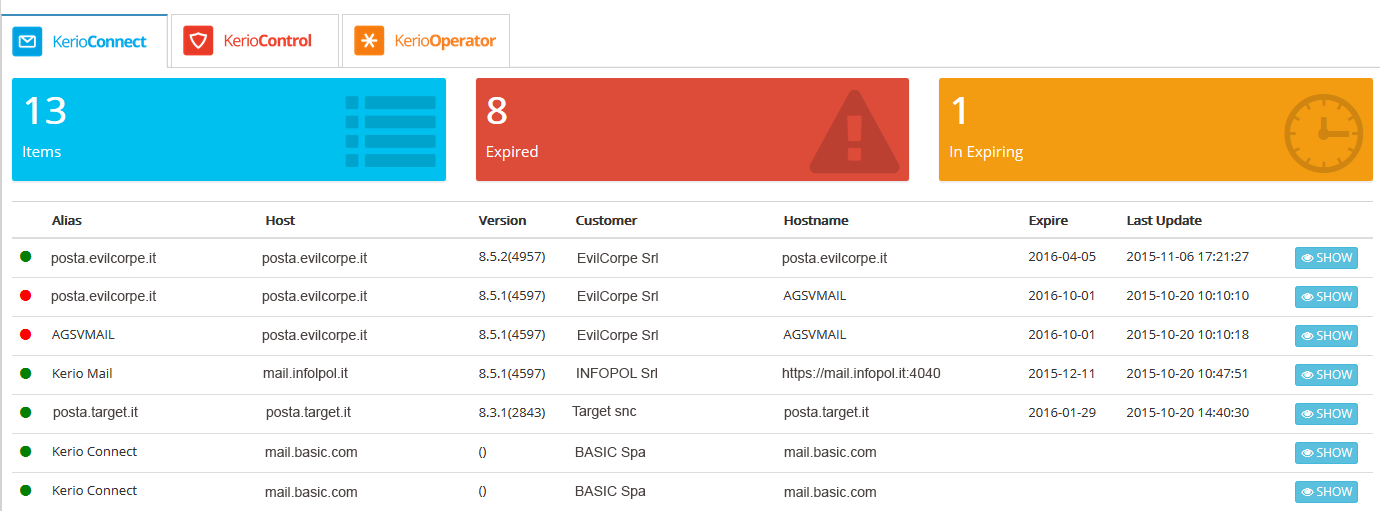
Task: Select last update 2015-10-20 10:47:51
Action: (1188, 373)
